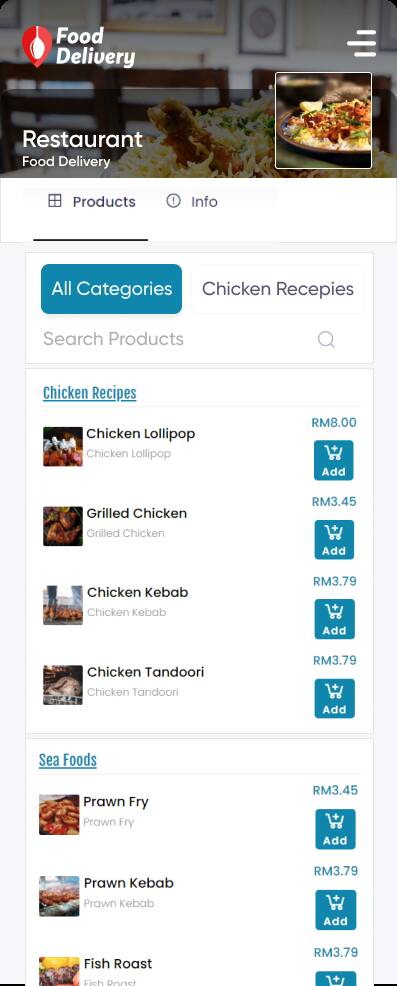The image size is (397, 986).
Task: Select the Chicken Recepies category filter
Action: (277, 289)
